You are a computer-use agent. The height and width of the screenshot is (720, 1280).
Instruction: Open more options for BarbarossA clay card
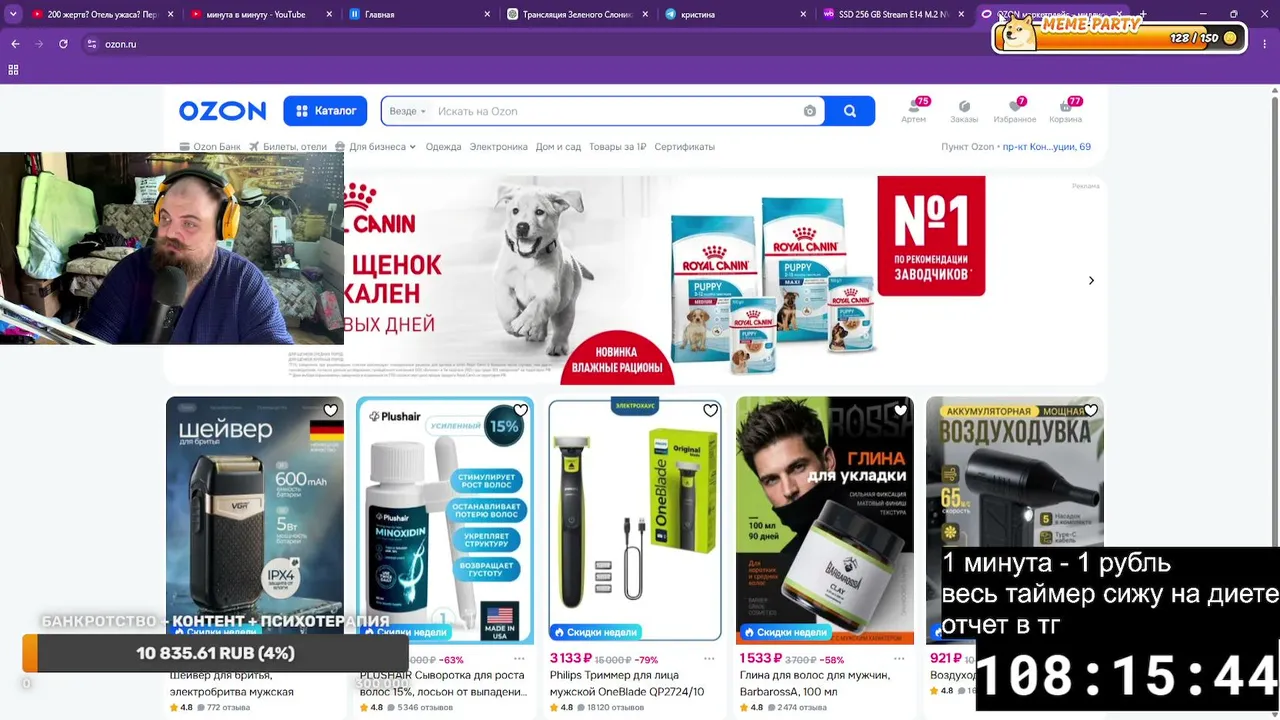[x=899, y=659]
